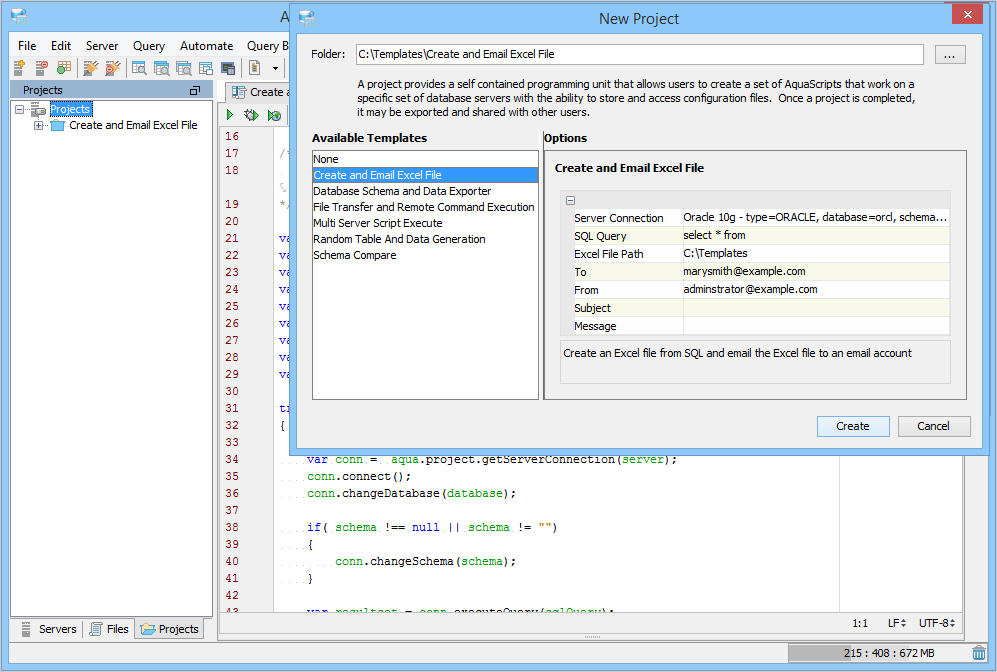Click the Debug script bug icon
The width and height of the screenshot is (997, 672).
(252, 116)
